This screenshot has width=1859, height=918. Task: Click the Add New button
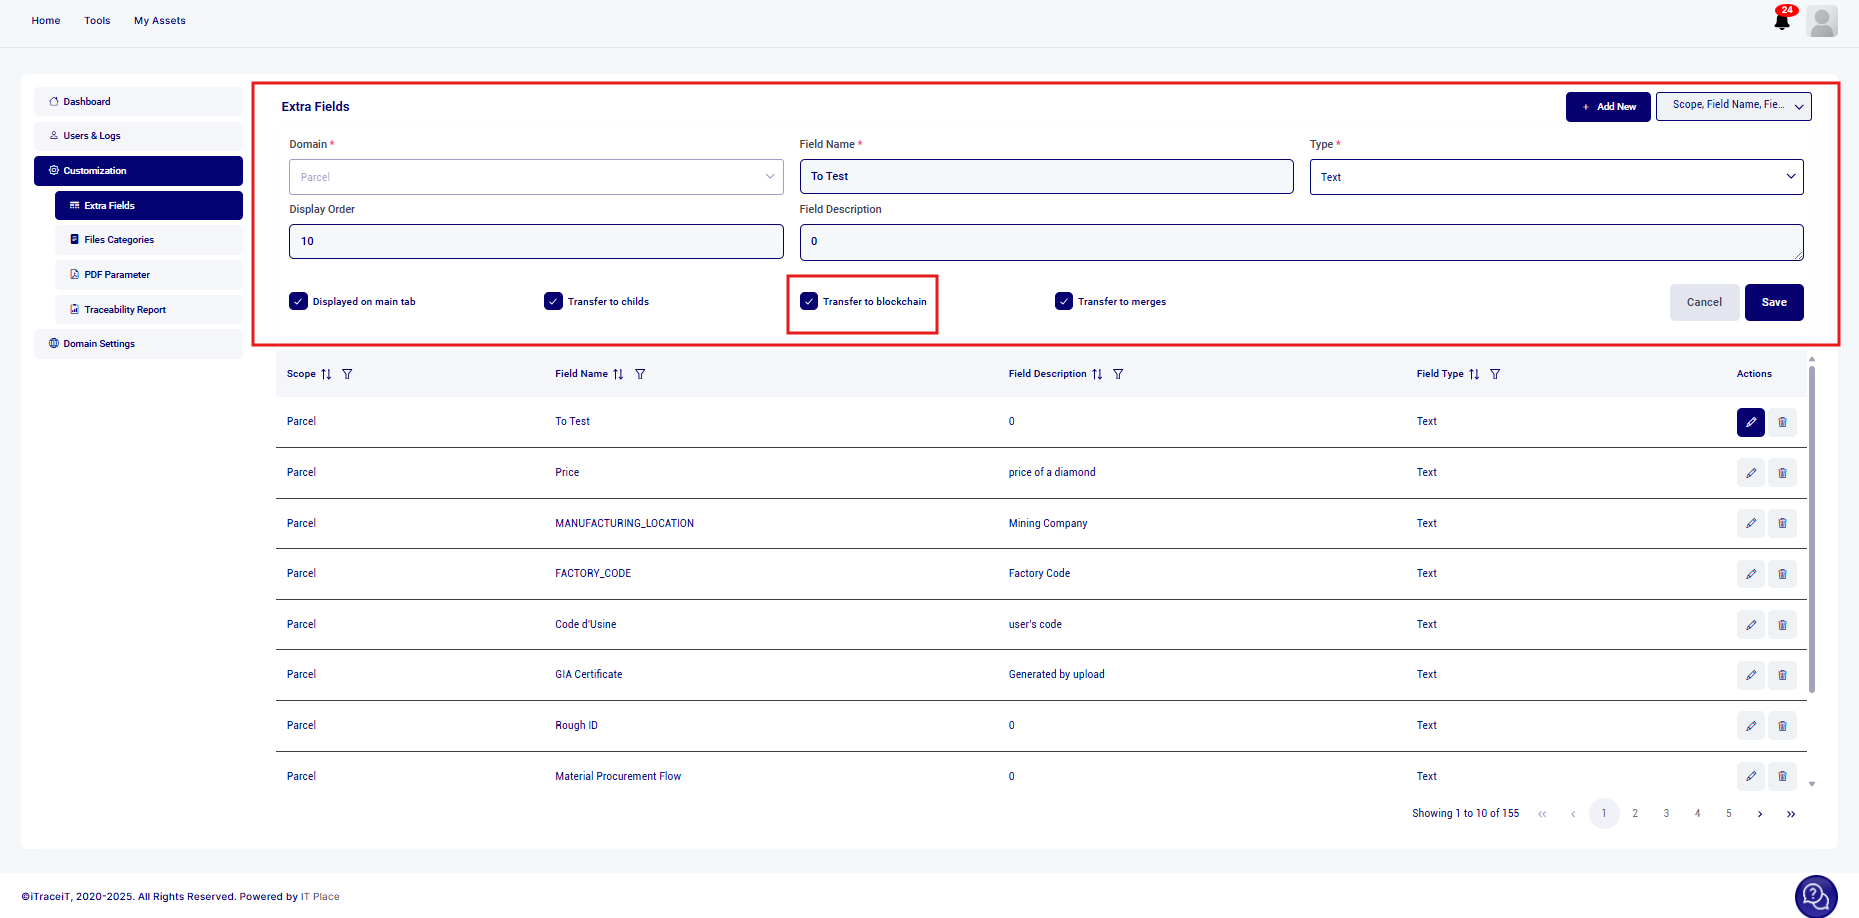[1607, 107]
